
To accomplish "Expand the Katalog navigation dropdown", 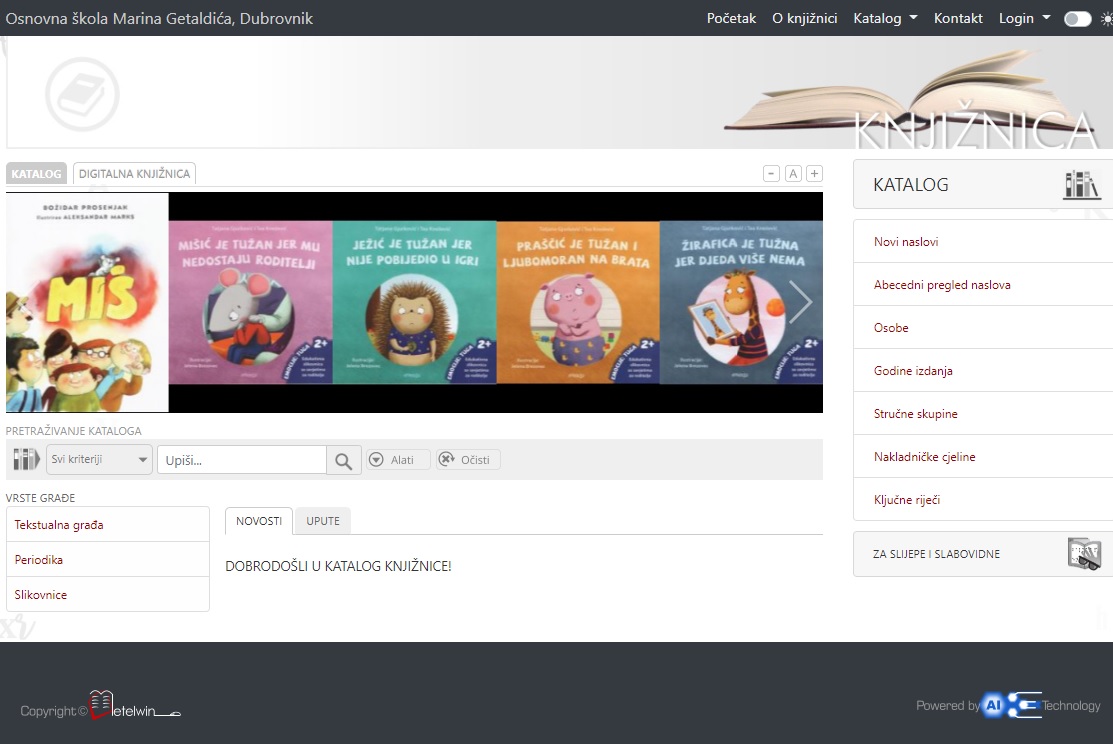I will pos(885,18).
